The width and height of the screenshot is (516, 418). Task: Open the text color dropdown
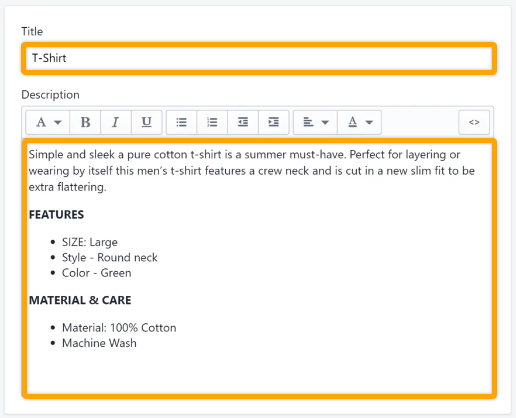pos(359,122)
